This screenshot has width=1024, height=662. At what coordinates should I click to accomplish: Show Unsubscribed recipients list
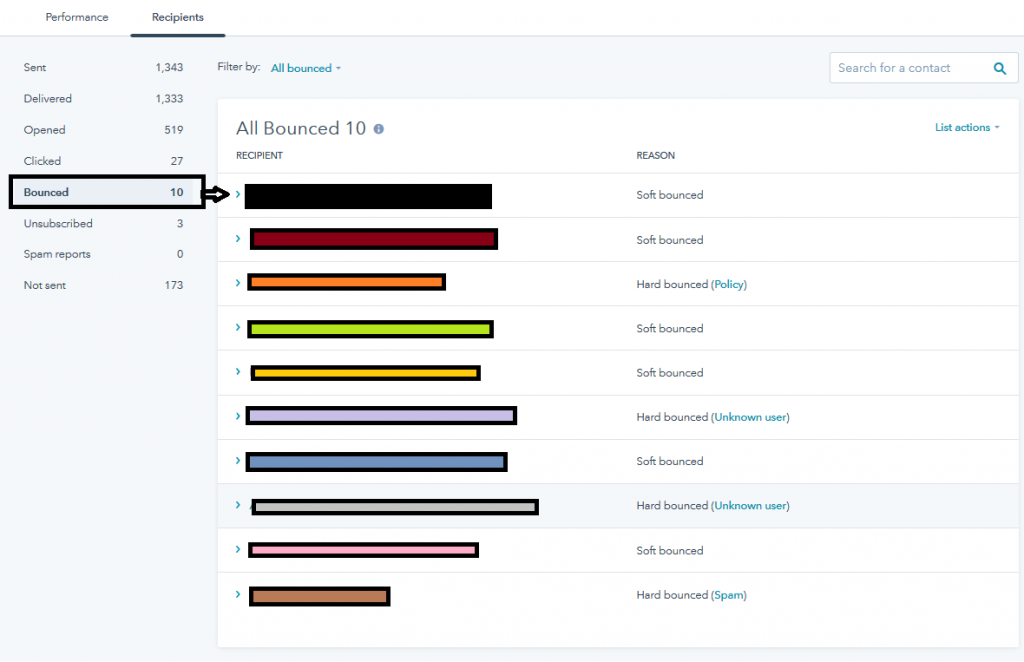coord(103,223)
